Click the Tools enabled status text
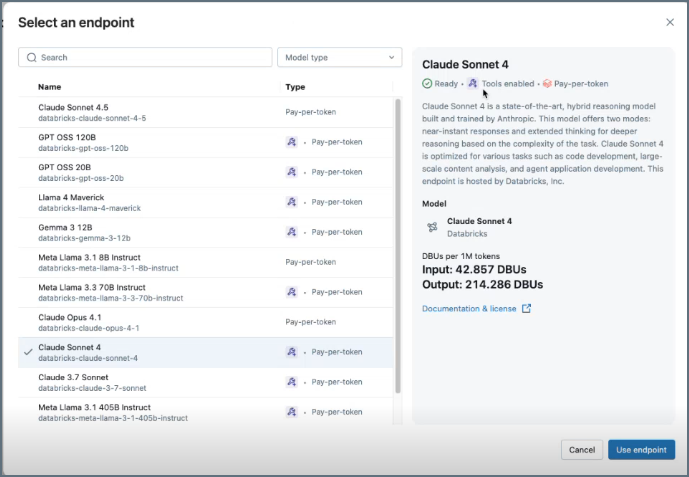This screenshot has width=689, height=477. pyautogui.click(x=508, y=83)
